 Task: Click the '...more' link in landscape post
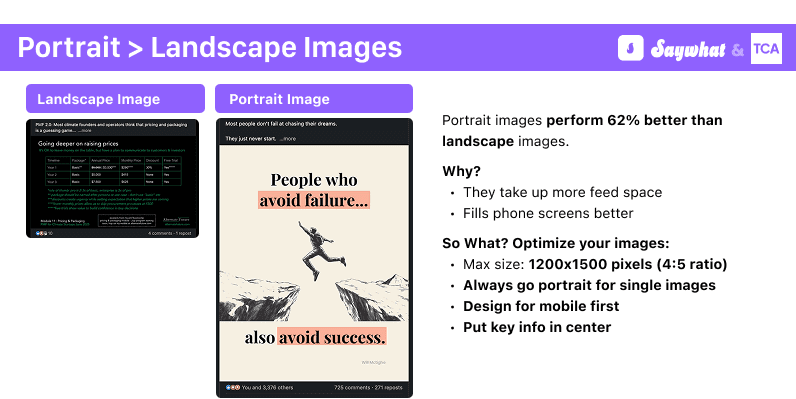pyautogui.click(x=85, y=130)
